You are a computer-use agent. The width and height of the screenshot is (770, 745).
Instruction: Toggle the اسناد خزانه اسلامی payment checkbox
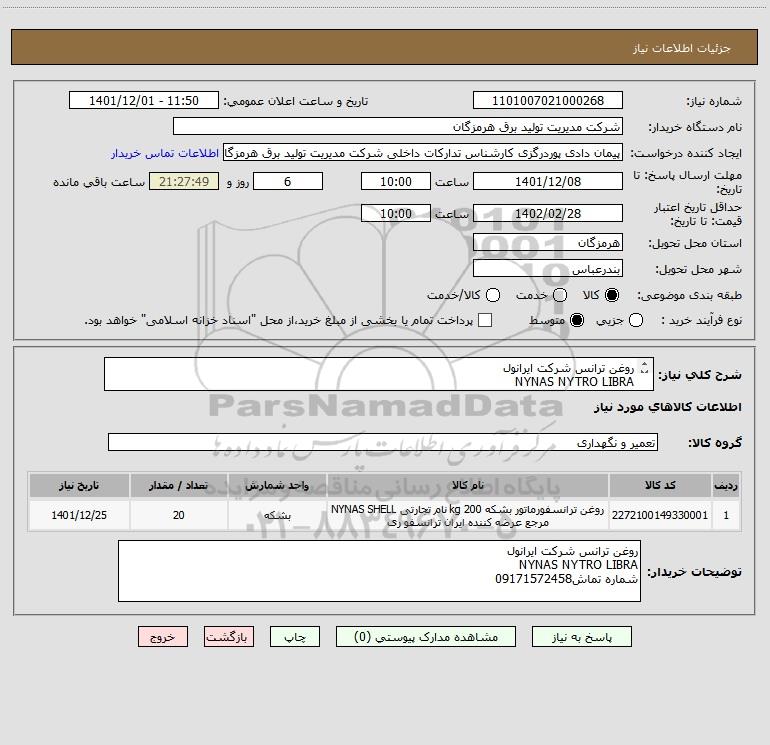[x=485, y=320]
